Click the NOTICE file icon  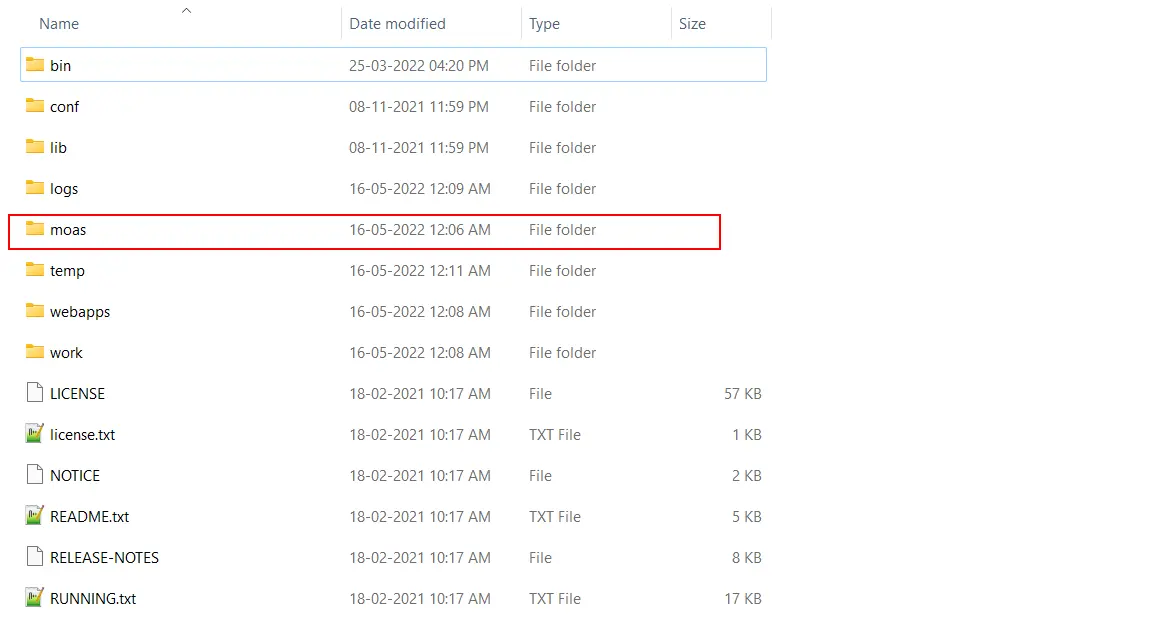pyautogui.click(x=33, y=475)
